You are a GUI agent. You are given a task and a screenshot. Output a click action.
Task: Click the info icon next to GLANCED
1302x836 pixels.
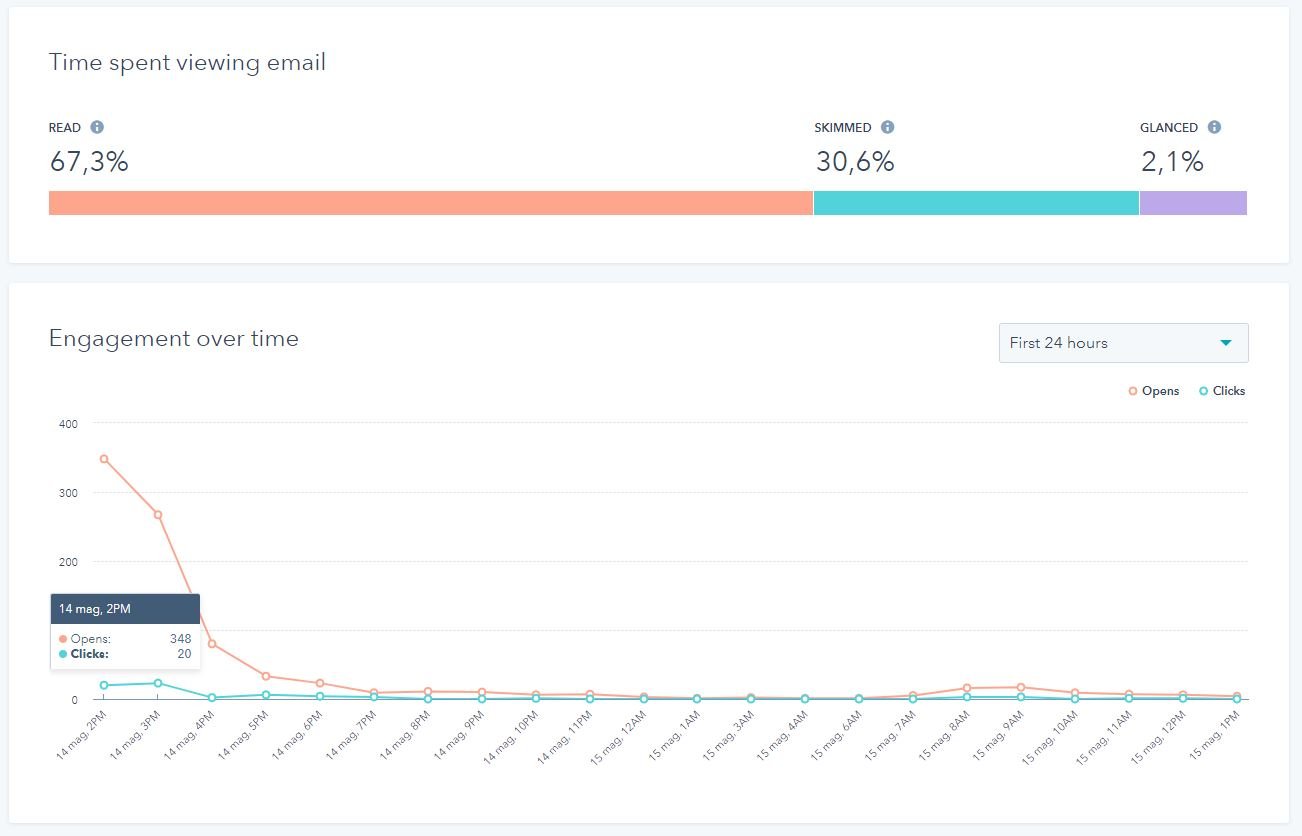[1214, 127]
